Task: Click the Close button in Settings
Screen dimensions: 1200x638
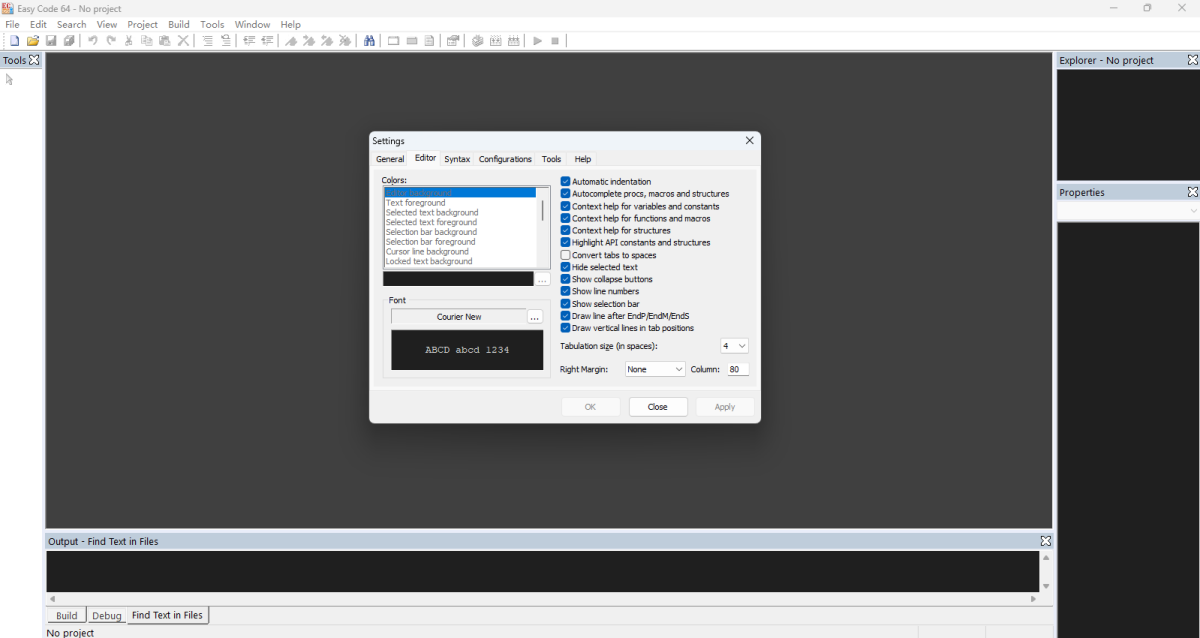Action: pos(657,407)
